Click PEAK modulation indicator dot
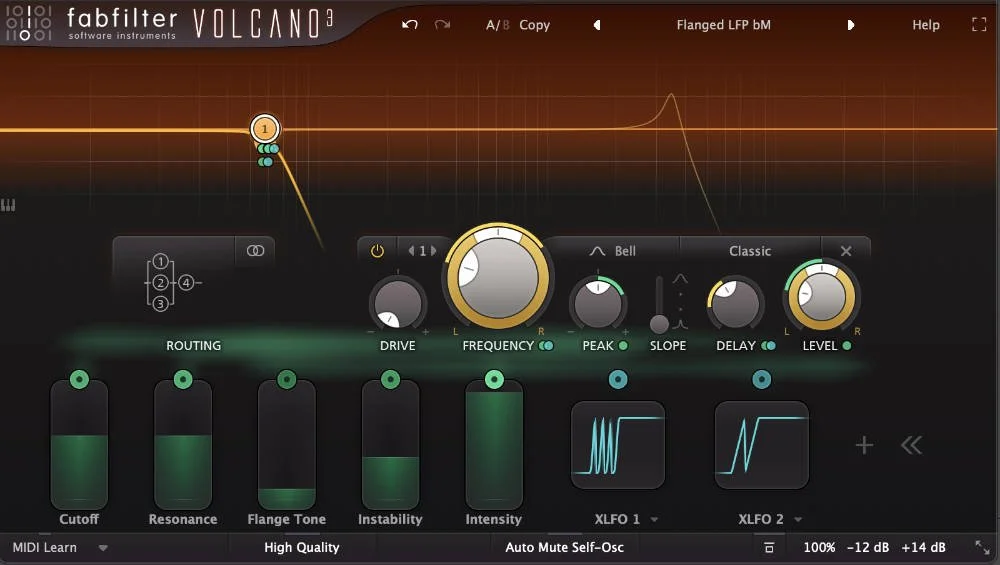The width and height of the screenshot is (1000, 565). point(623,346)
